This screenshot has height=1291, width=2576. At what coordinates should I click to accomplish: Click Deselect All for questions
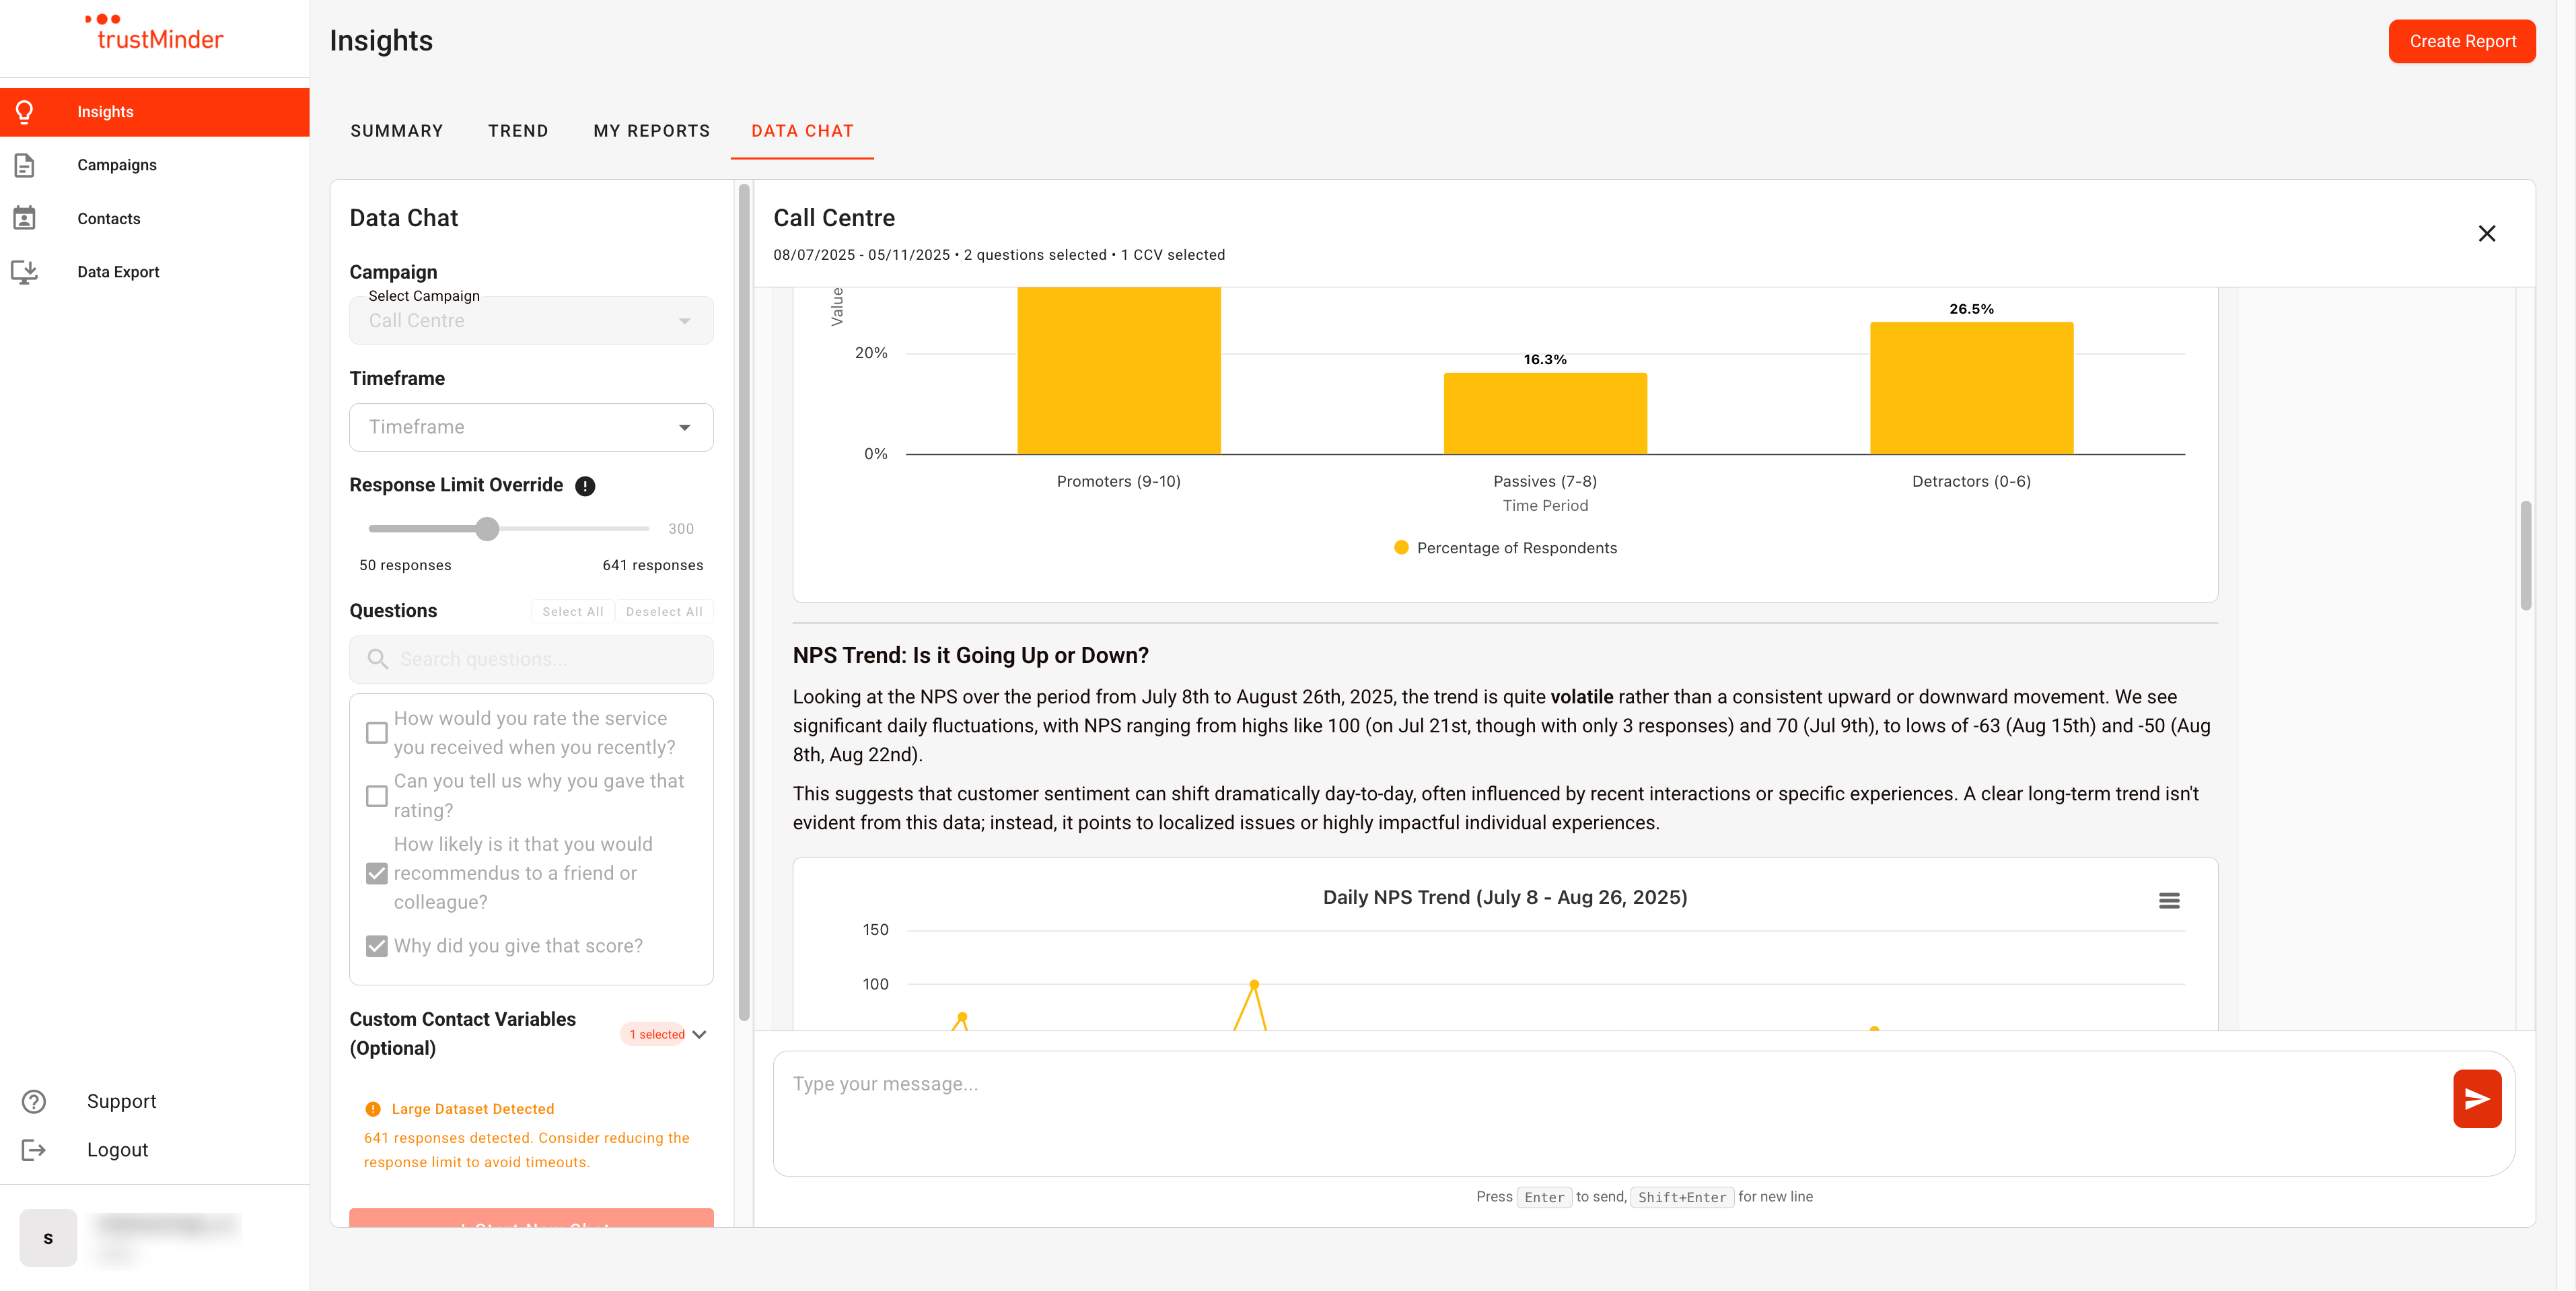click(664, 612)
